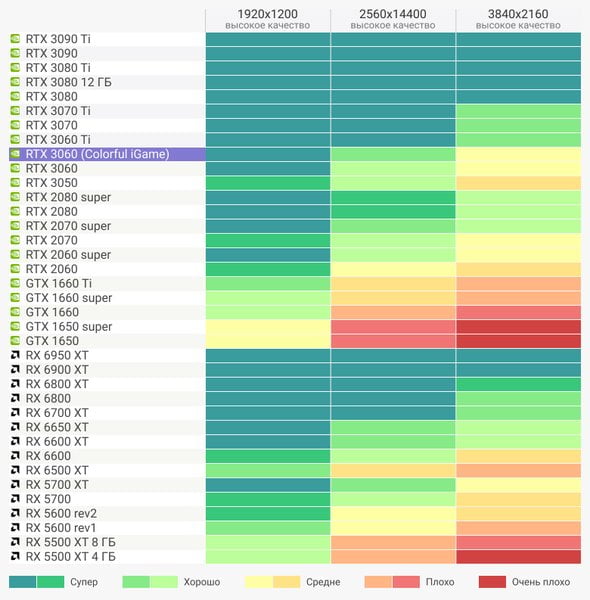Screen dimensions: 590x600
Task: Click the yellow Средне legend swatch
Action: (x=259, y=582)
